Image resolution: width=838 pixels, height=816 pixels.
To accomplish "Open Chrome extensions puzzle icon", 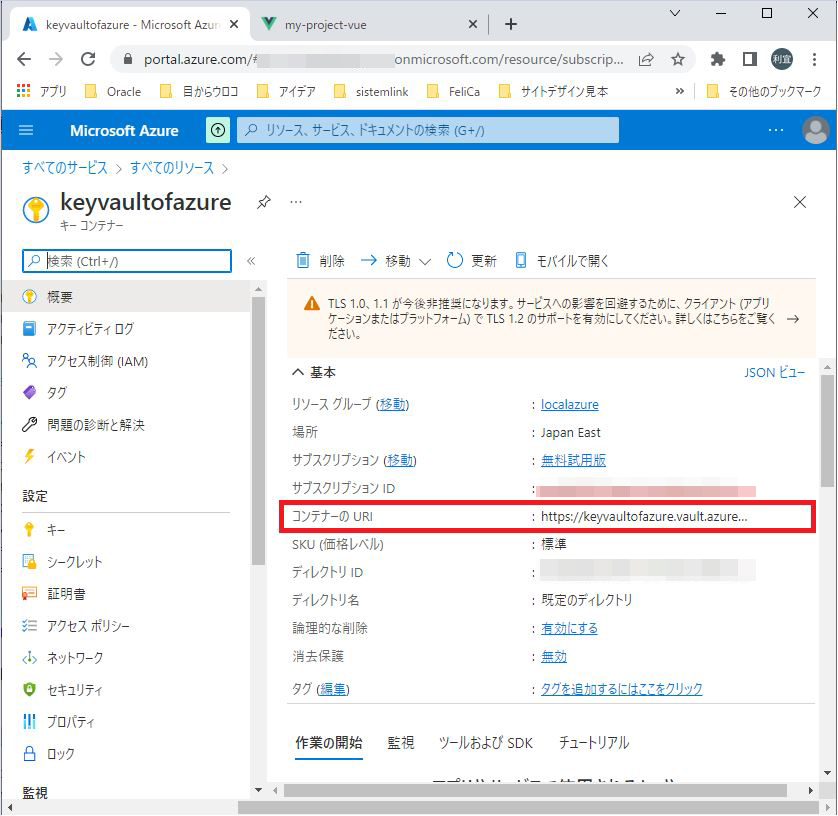I will click(717, 59).
